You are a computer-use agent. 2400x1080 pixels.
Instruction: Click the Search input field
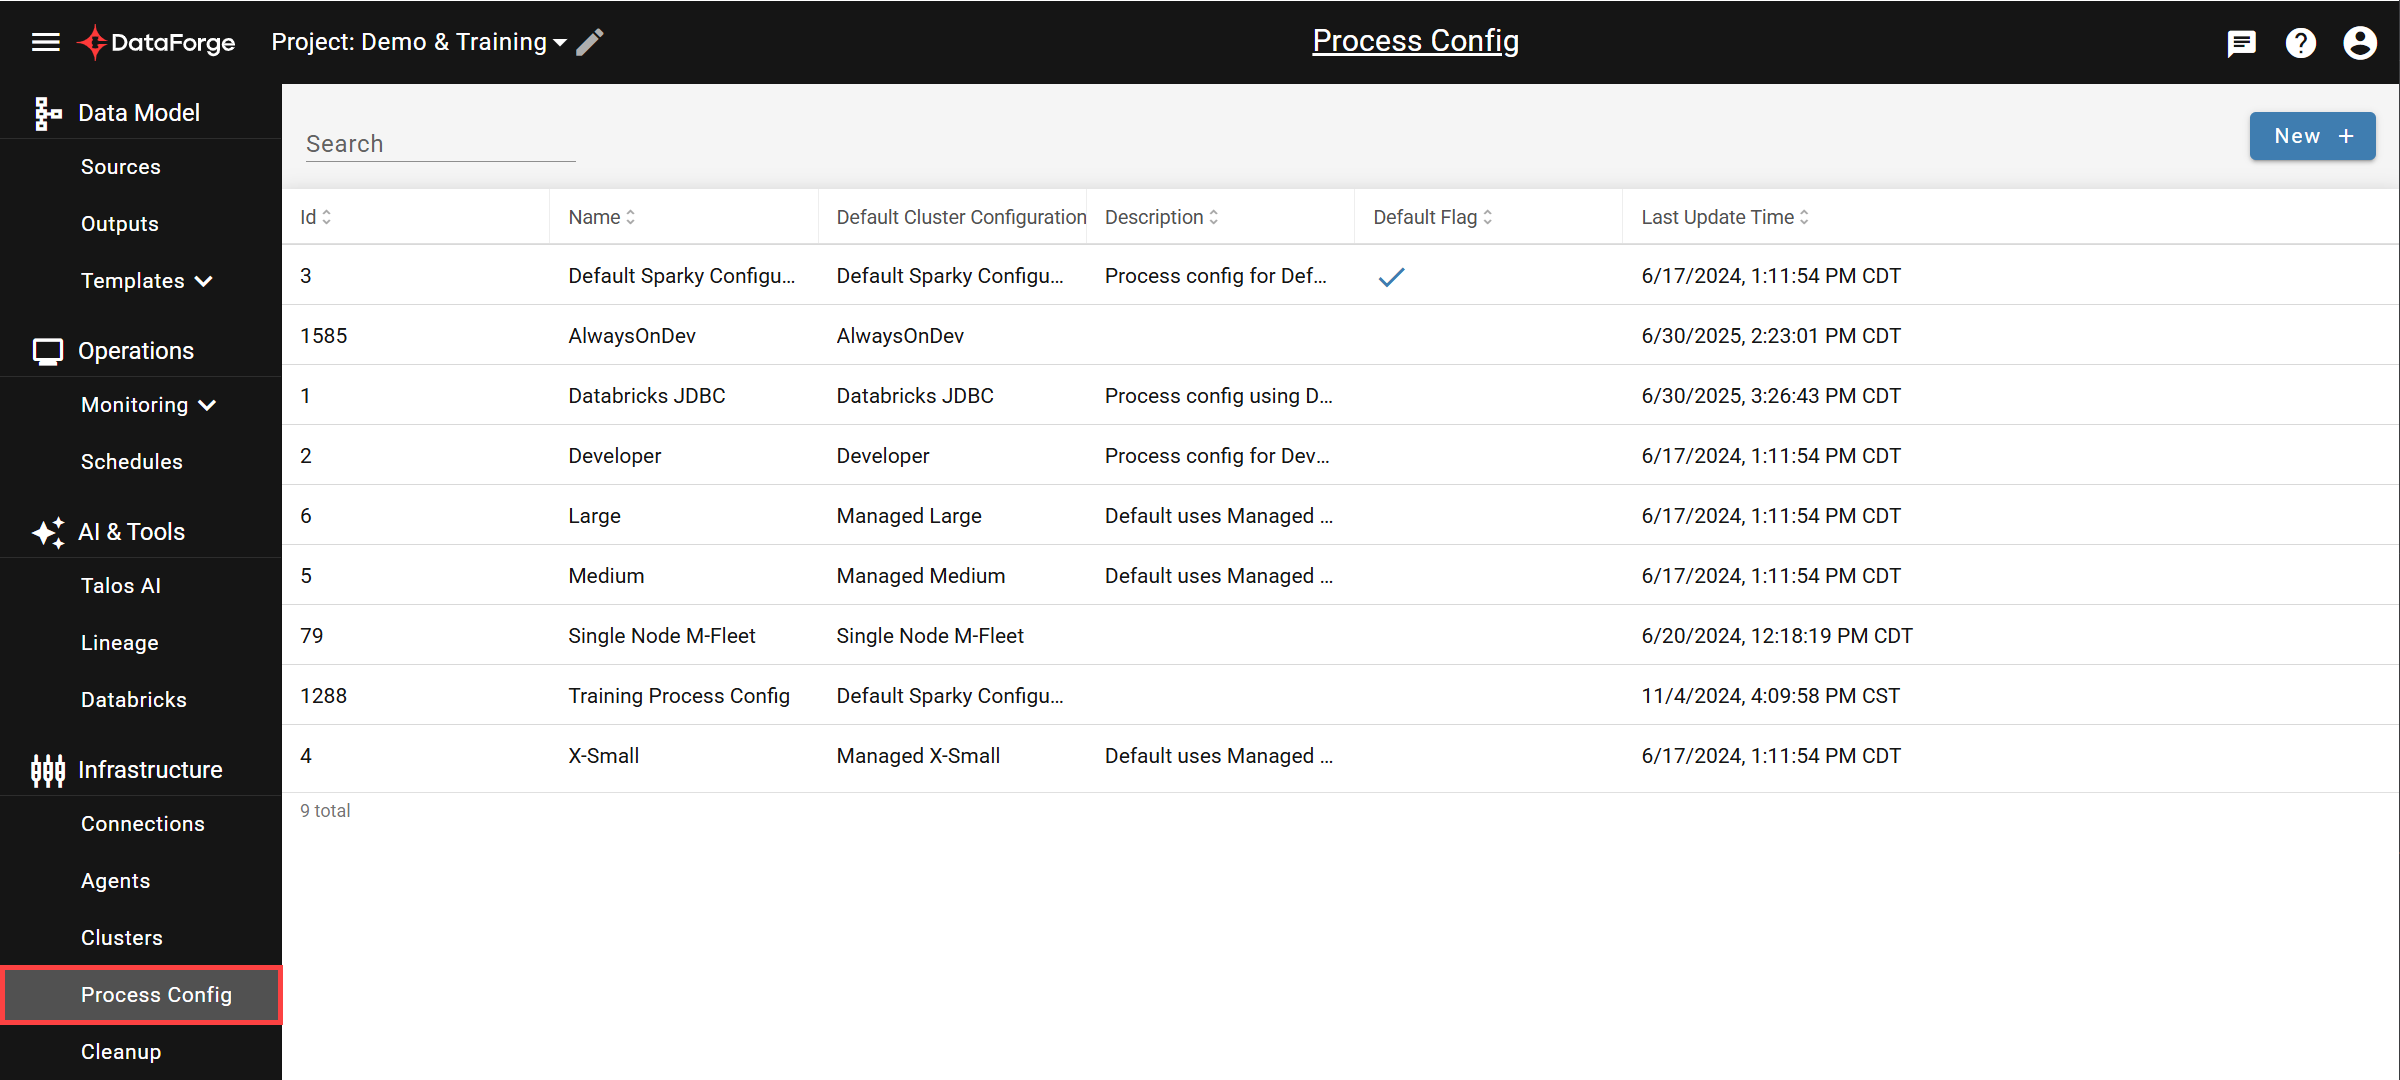440,143
